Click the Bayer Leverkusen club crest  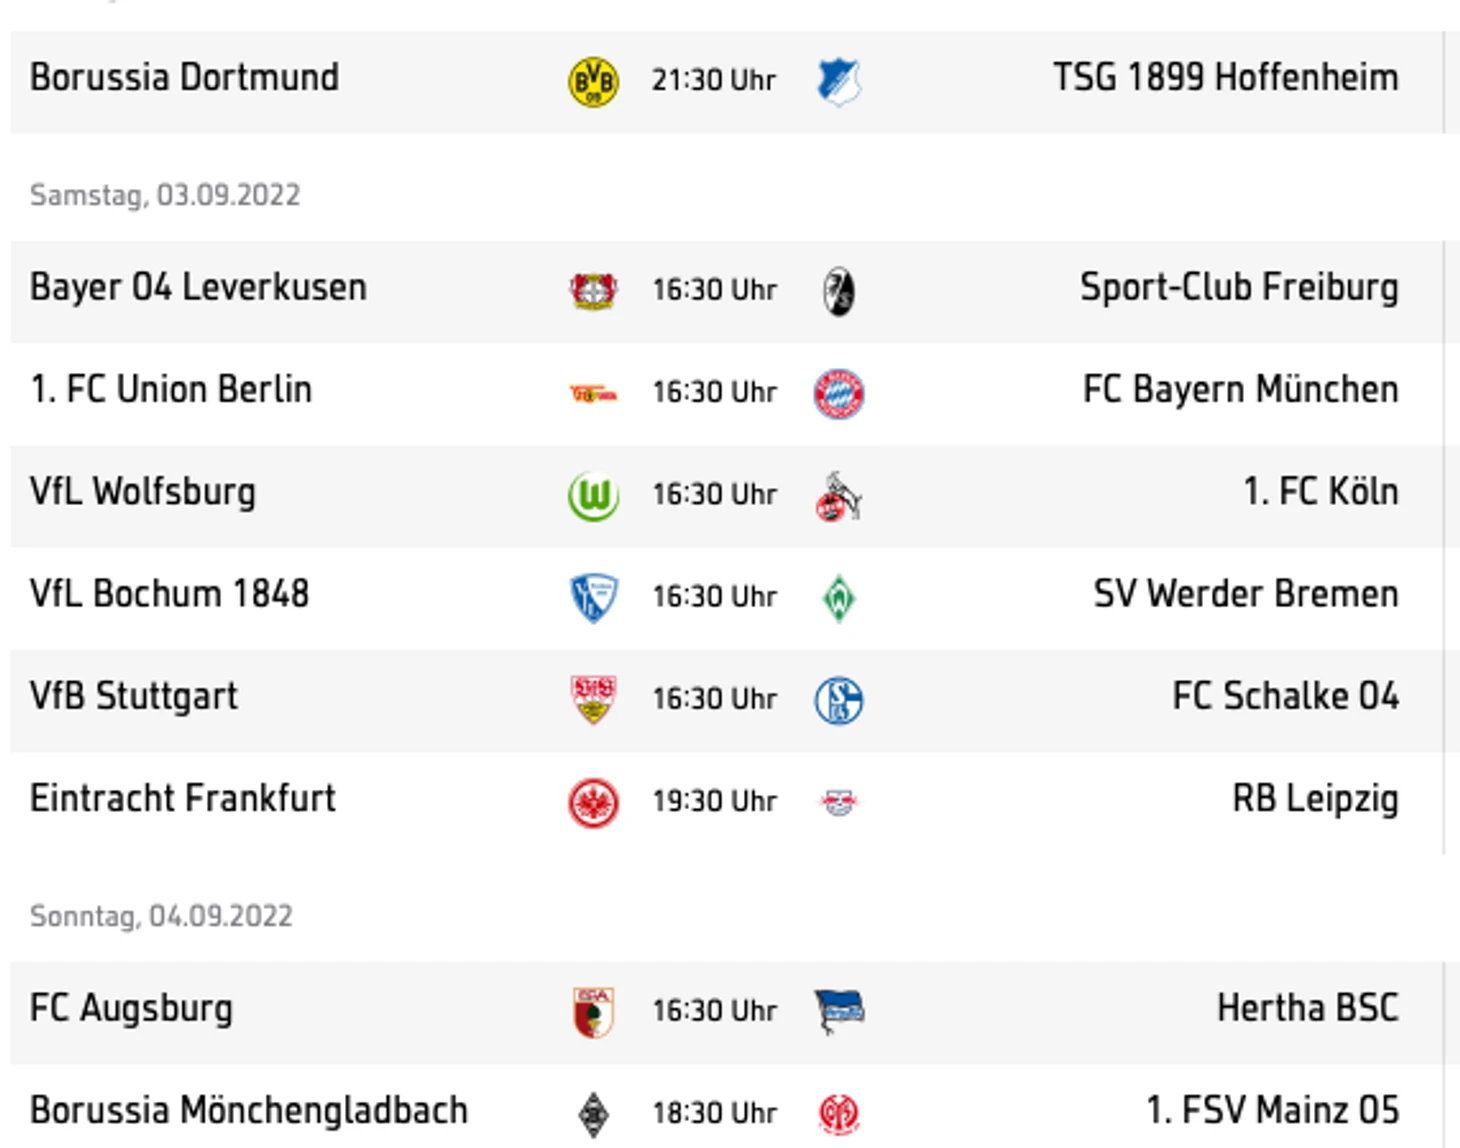click(593, 291)
